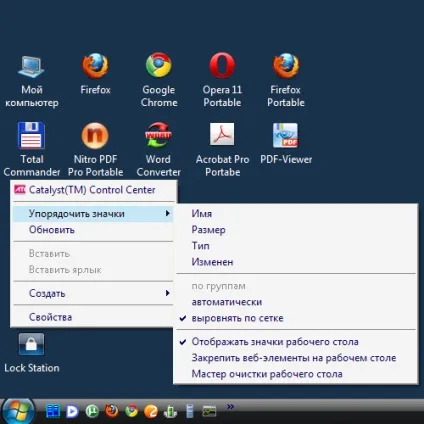Select the Nitro PDF Pro Portable icon
This screenshot has height=424, width=424.
95,135
